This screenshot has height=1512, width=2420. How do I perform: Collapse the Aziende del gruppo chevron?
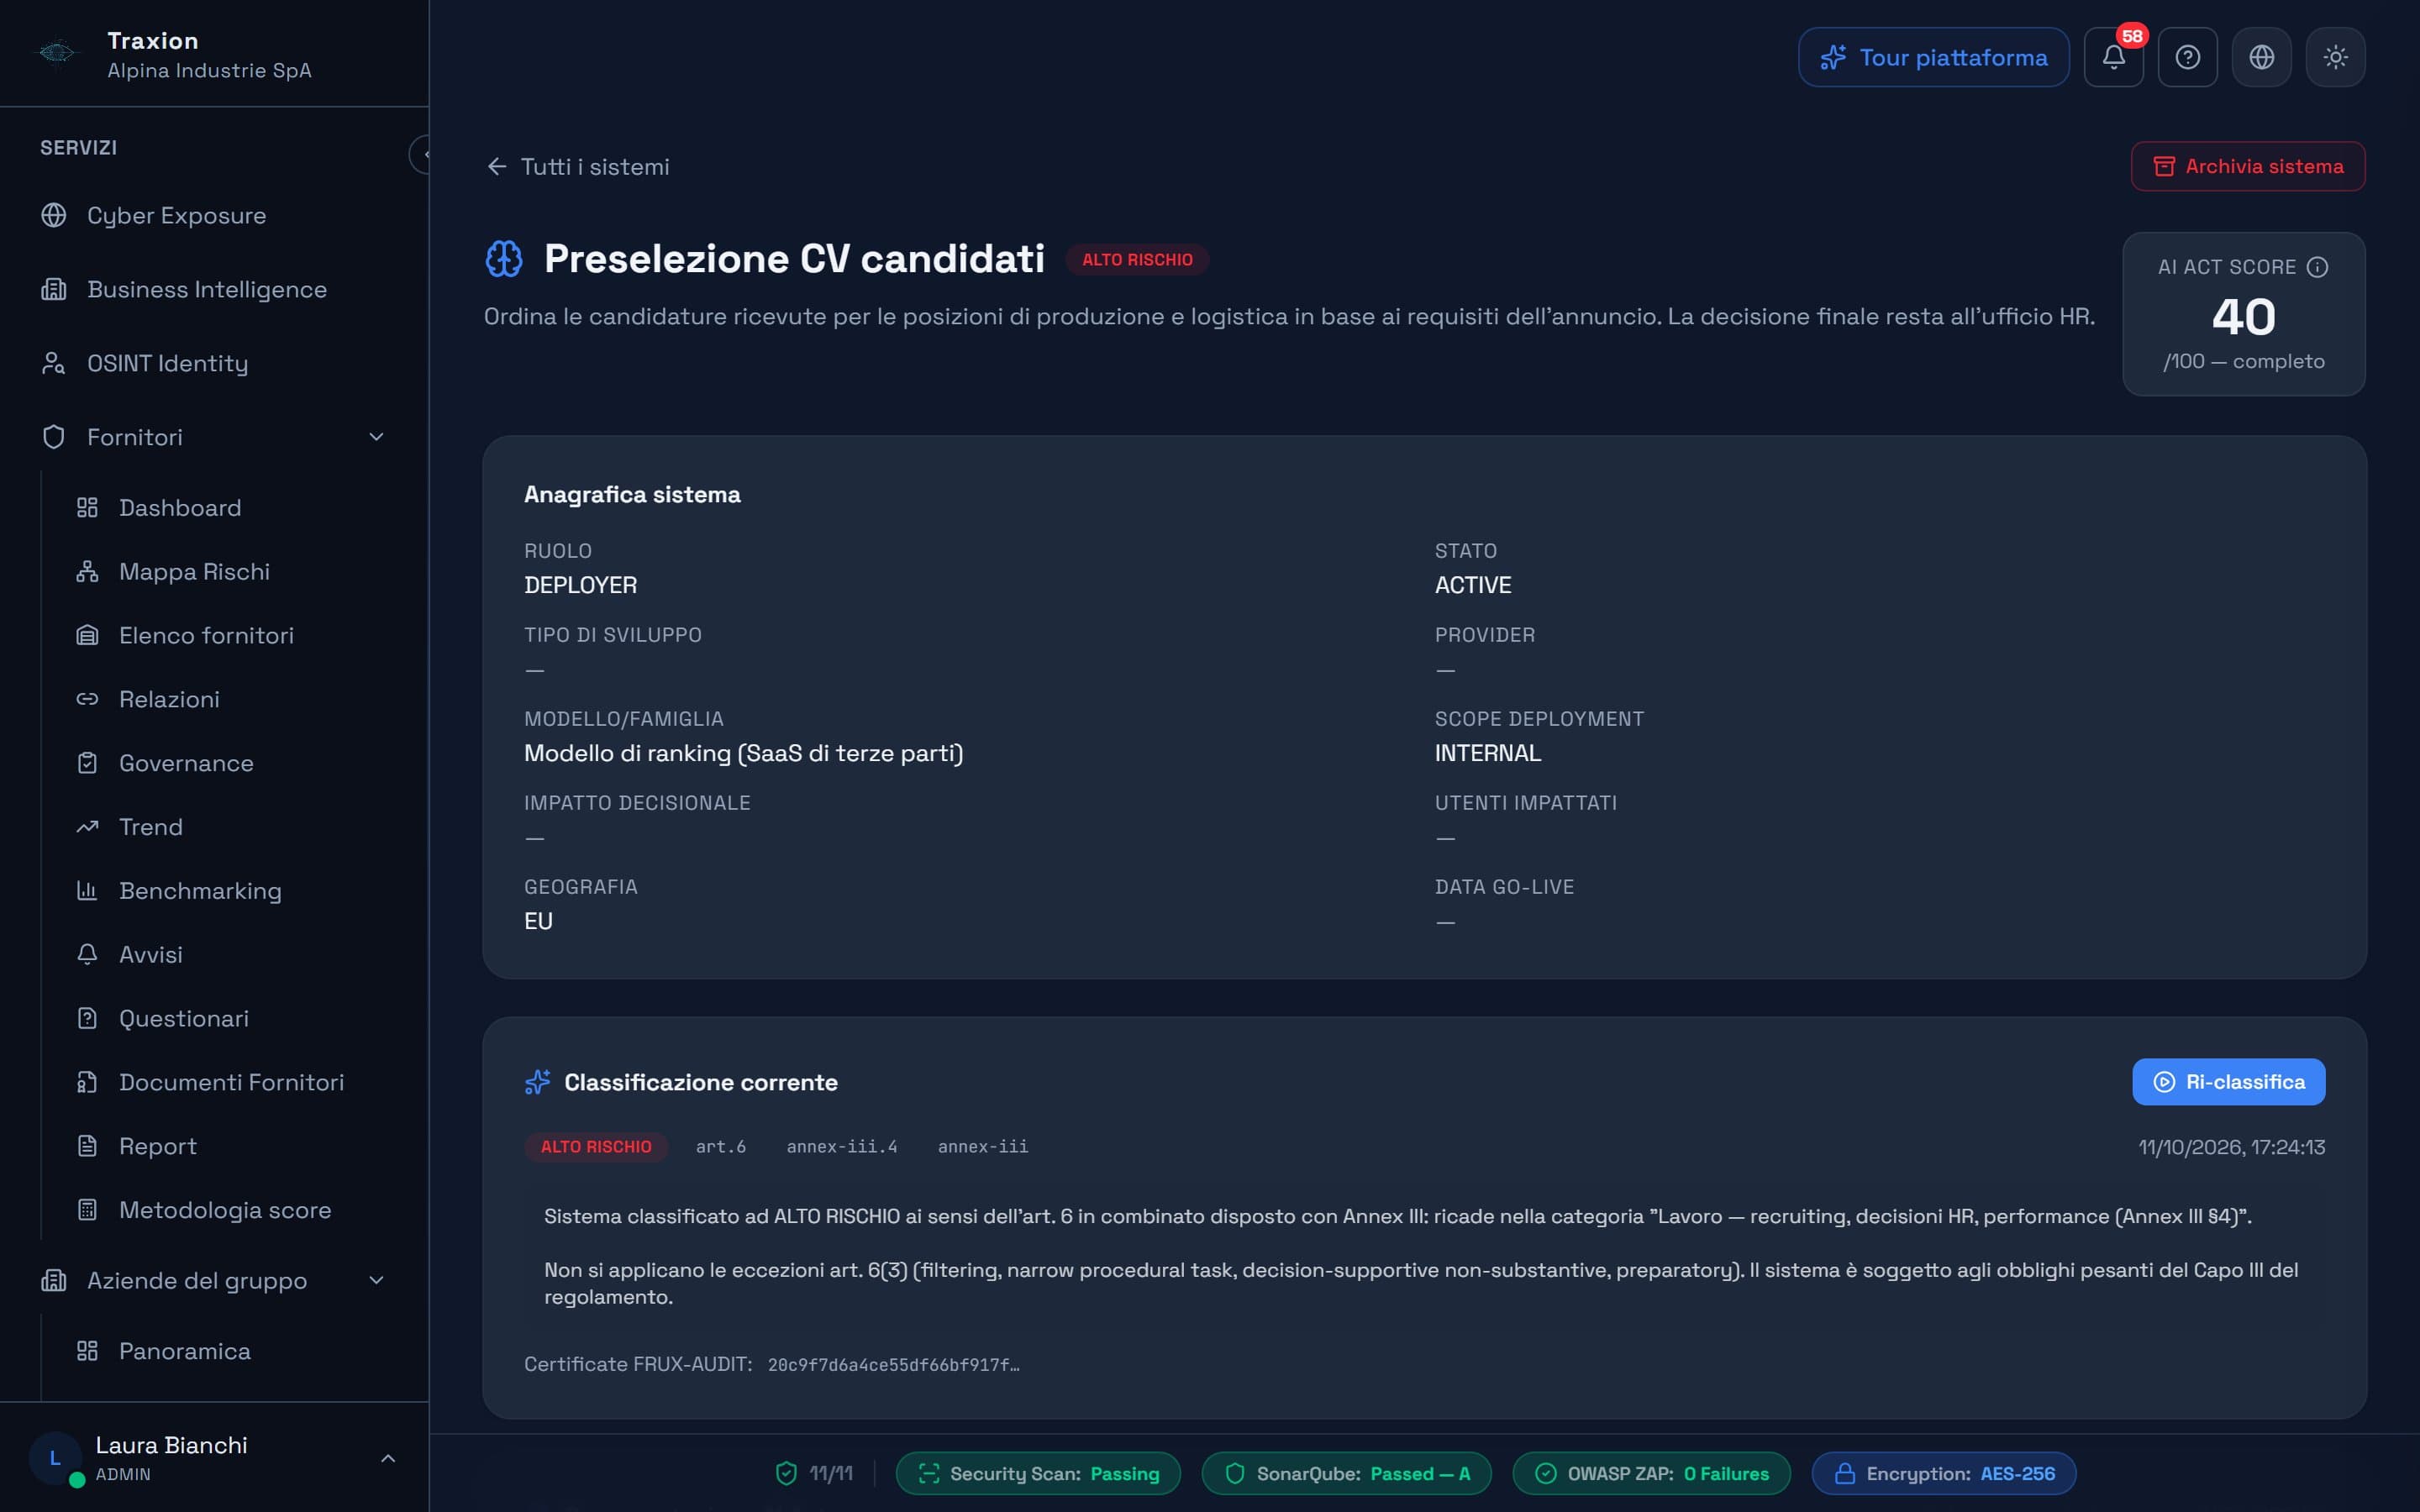[x=377, y=1280]
